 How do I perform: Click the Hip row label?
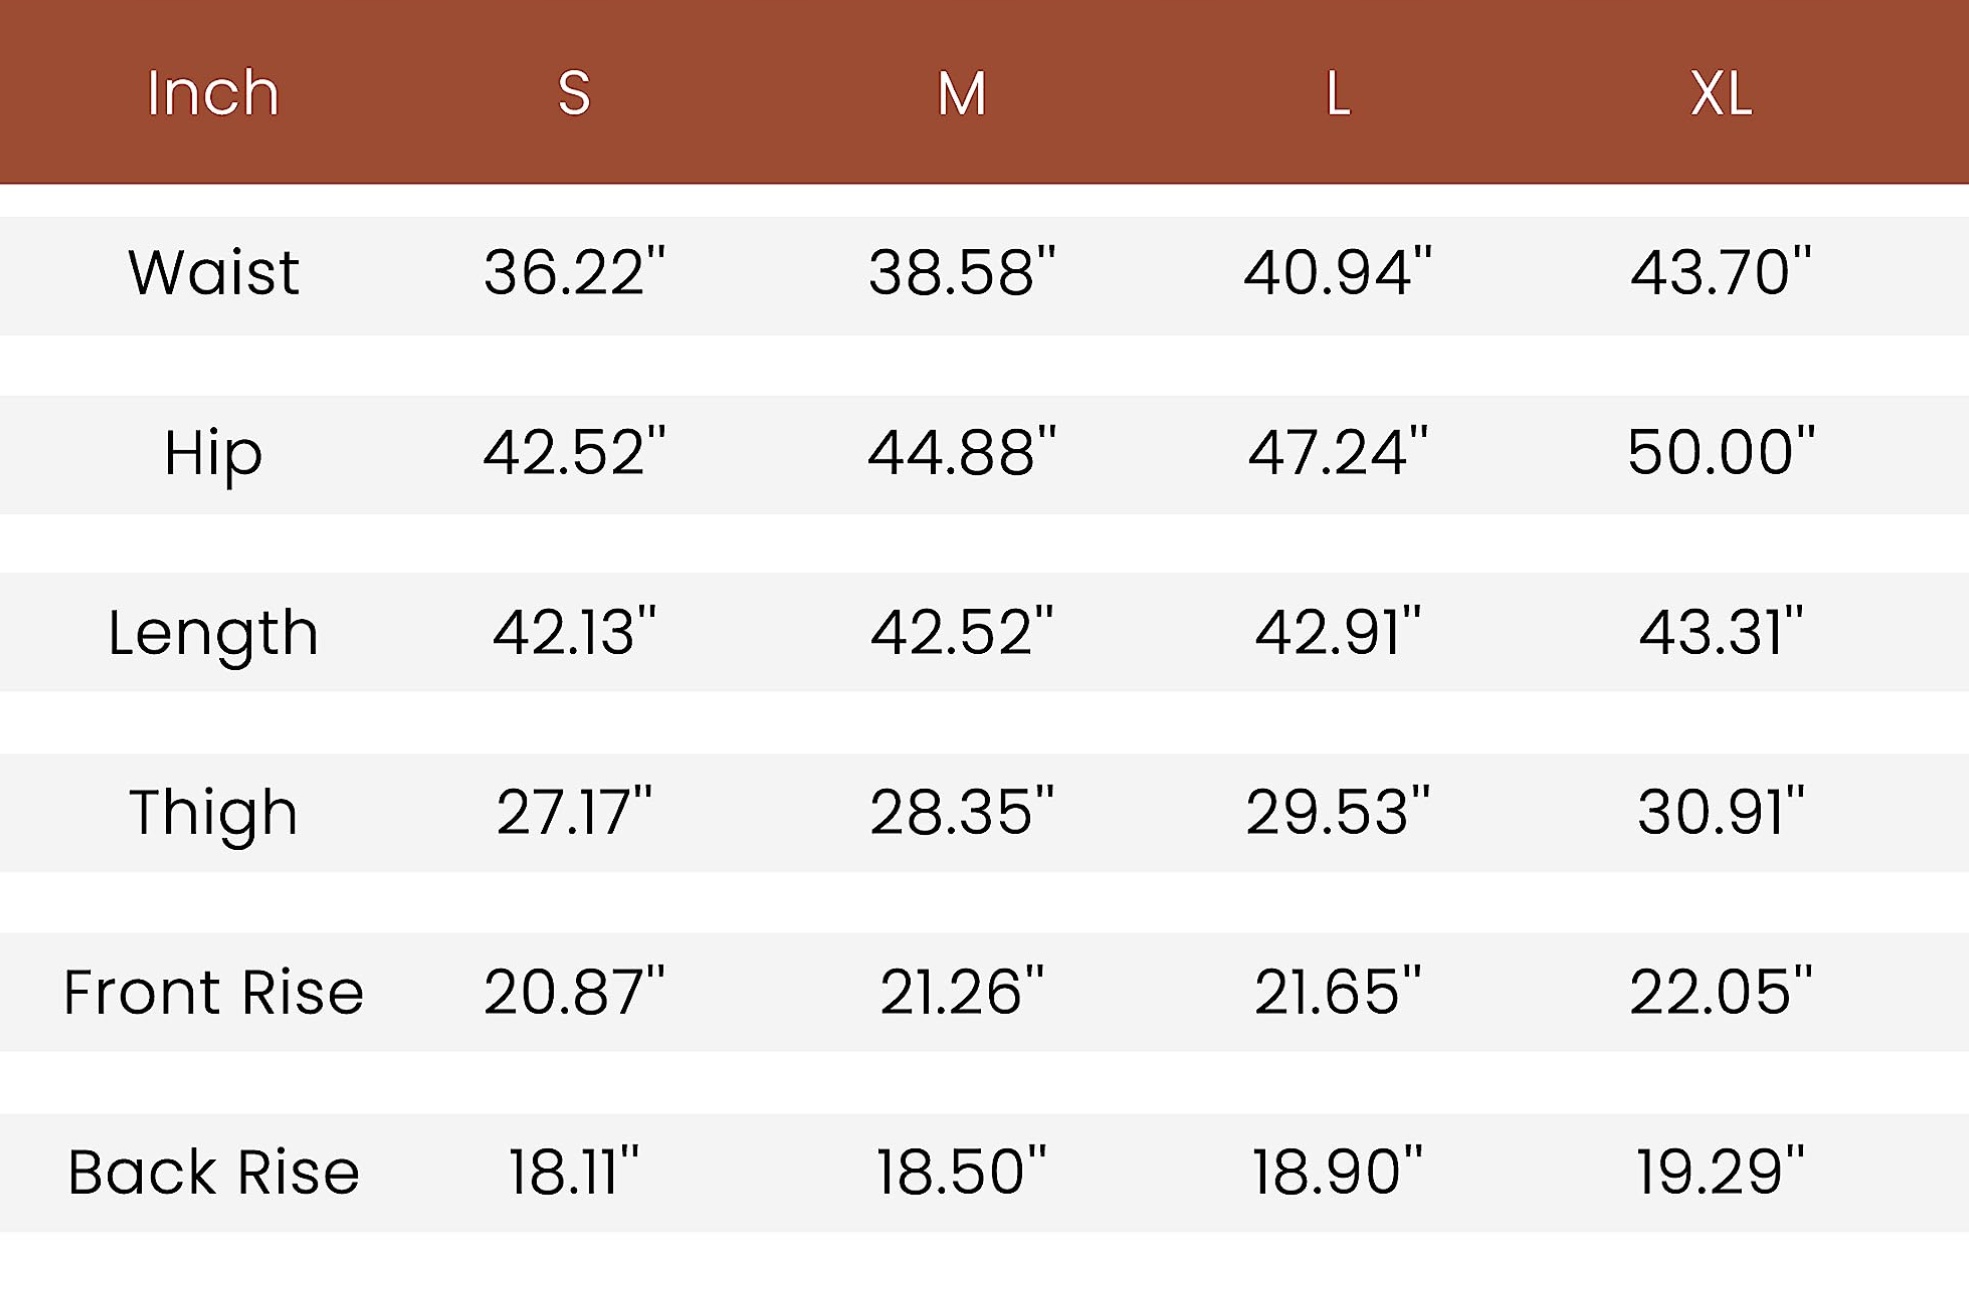pyautogui.click(x=213, y=453)
